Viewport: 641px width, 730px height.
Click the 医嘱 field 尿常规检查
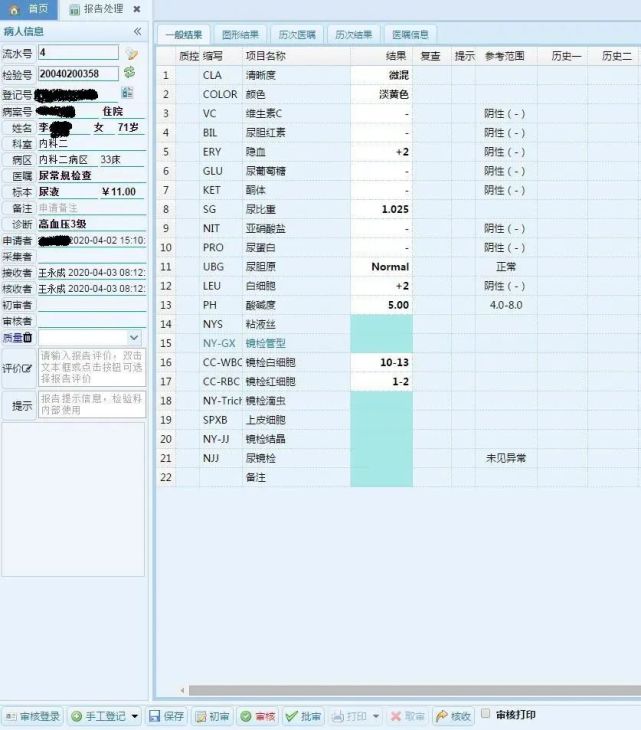[92, 176]
